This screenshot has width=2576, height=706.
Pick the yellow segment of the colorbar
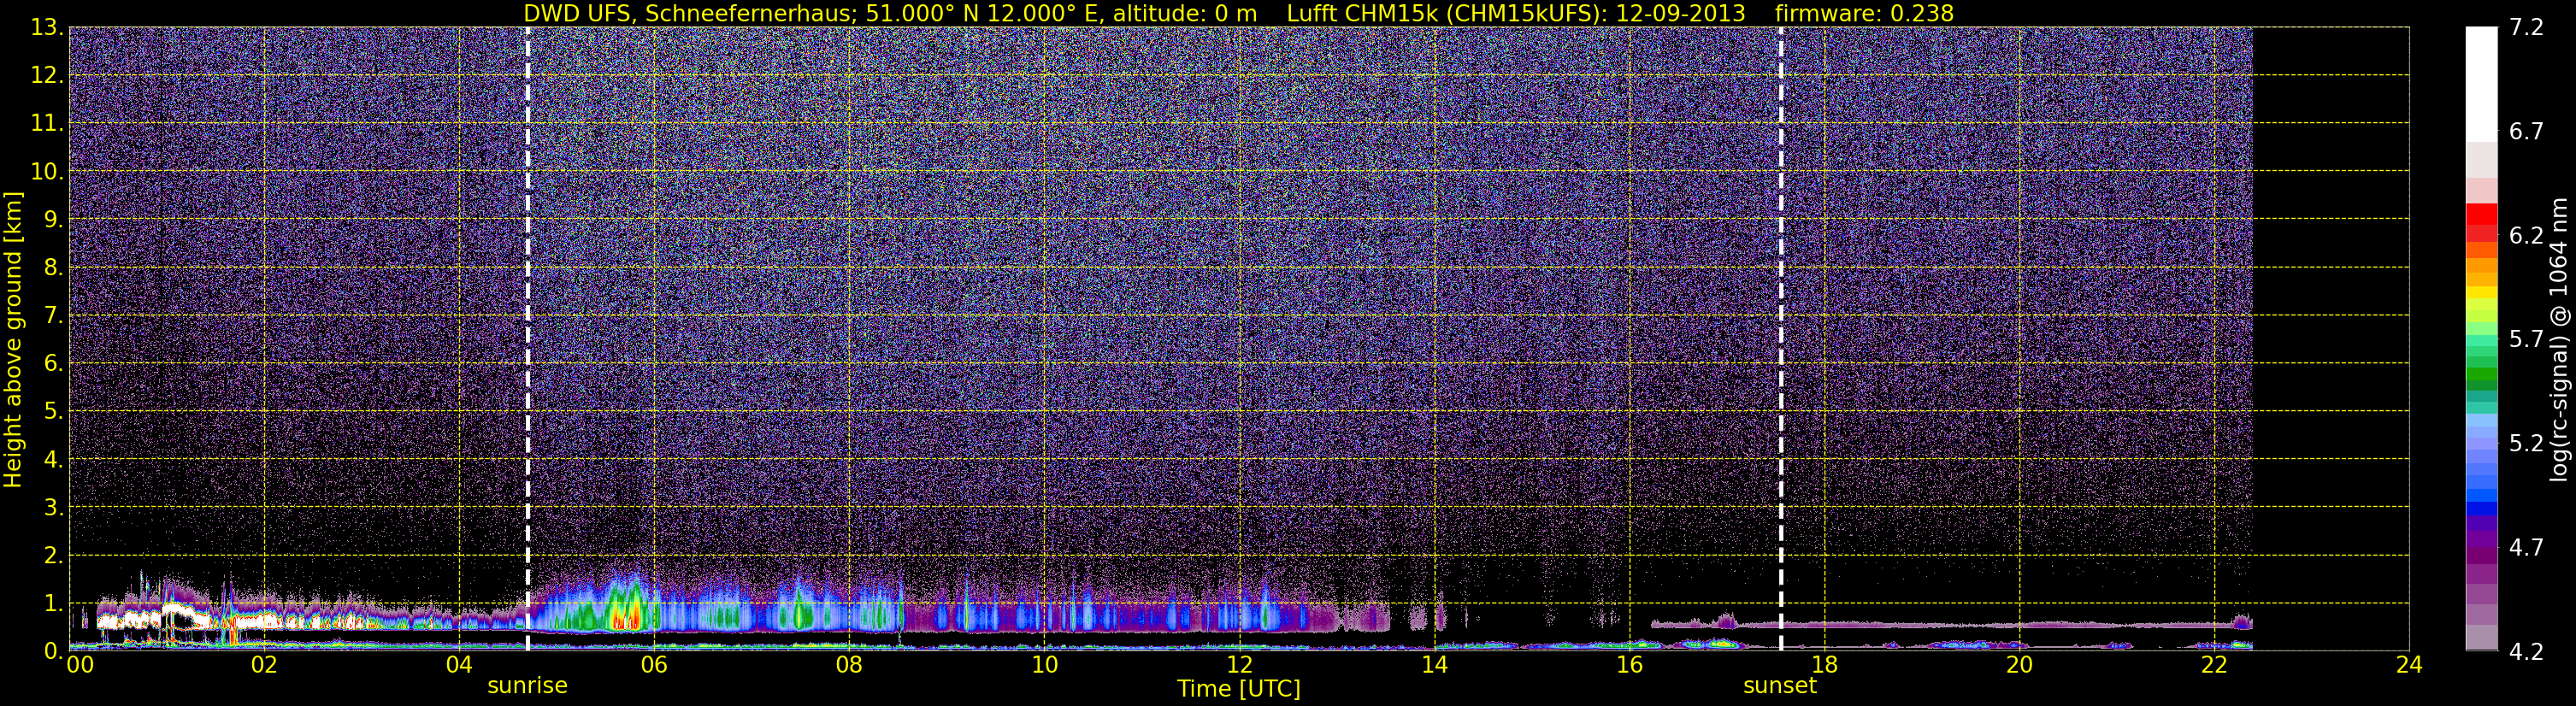tap(2481, 294)
